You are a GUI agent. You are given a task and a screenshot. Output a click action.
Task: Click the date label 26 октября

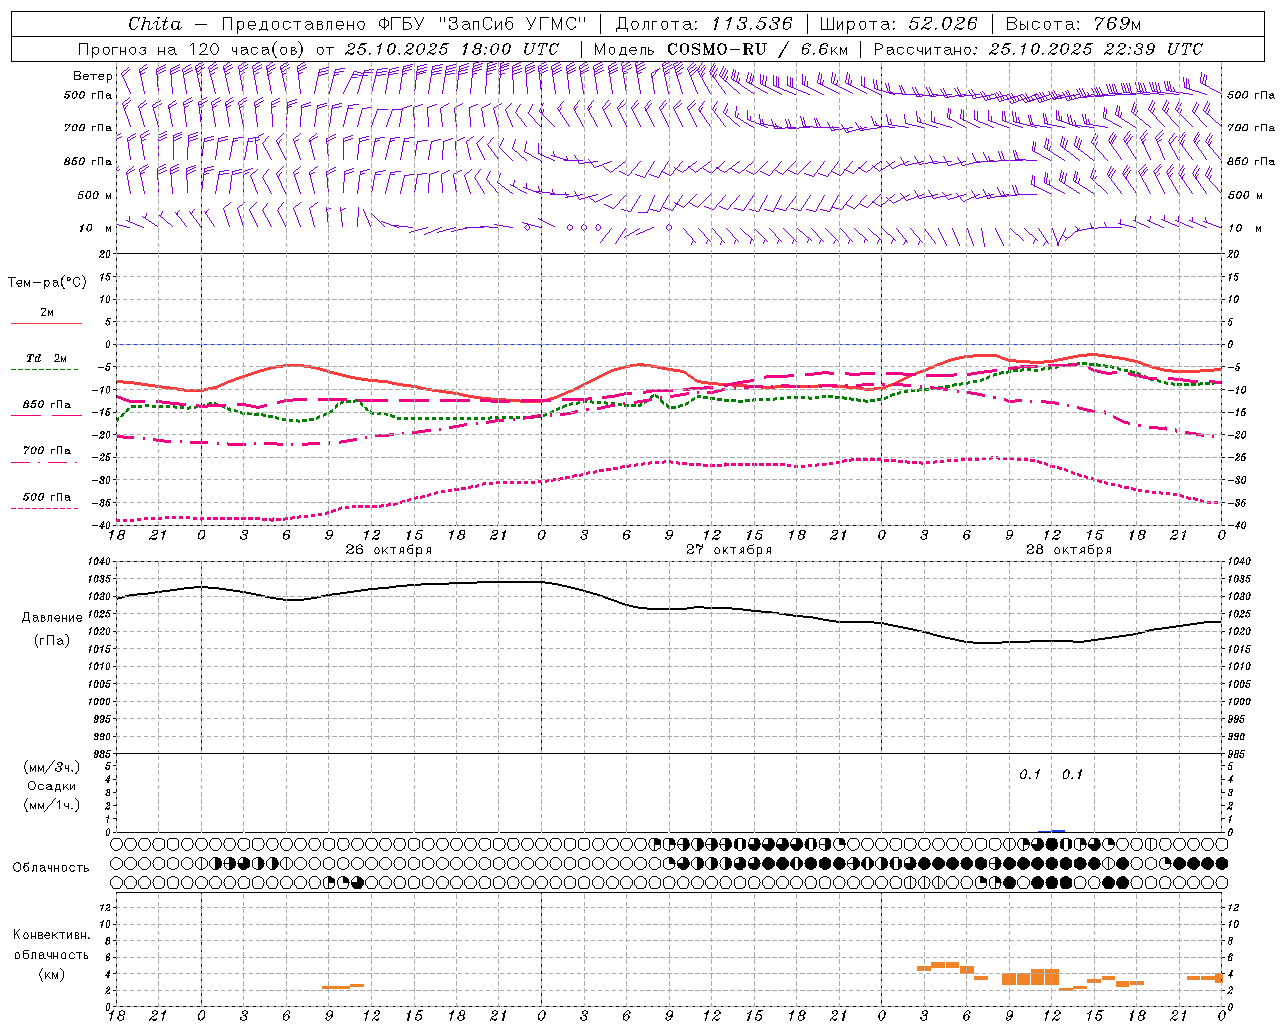[x=389, y=550]
